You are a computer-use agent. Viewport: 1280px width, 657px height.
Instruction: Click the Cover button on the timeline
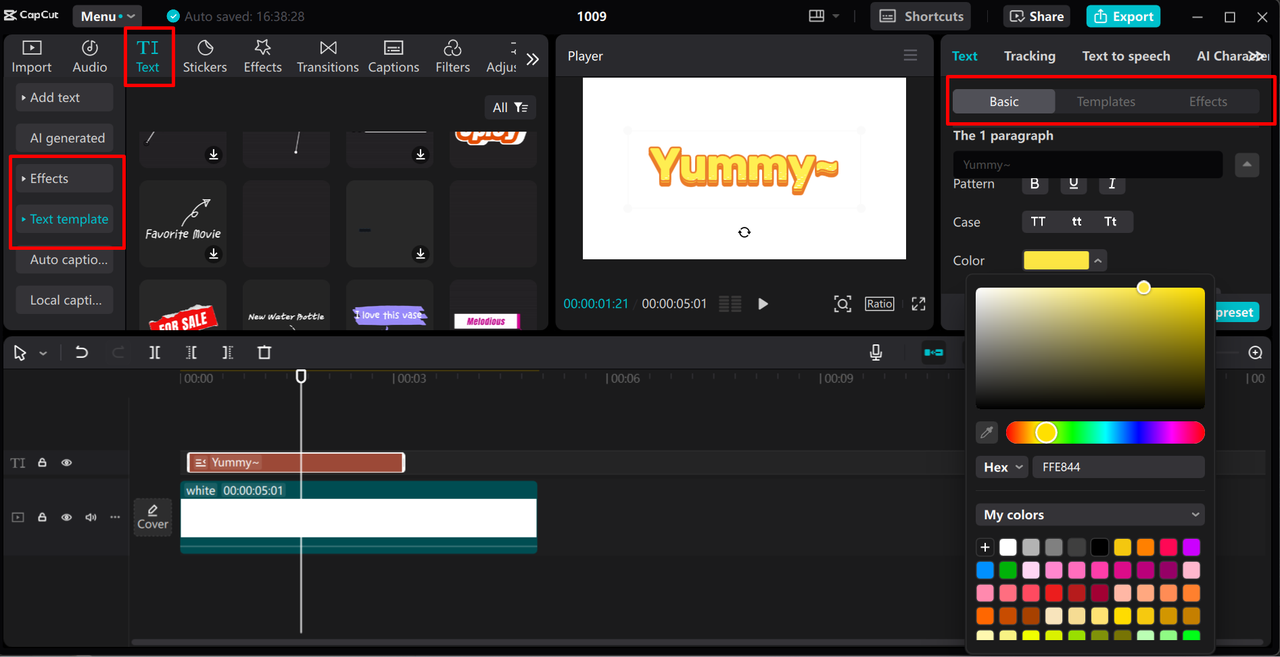[153, 517]
